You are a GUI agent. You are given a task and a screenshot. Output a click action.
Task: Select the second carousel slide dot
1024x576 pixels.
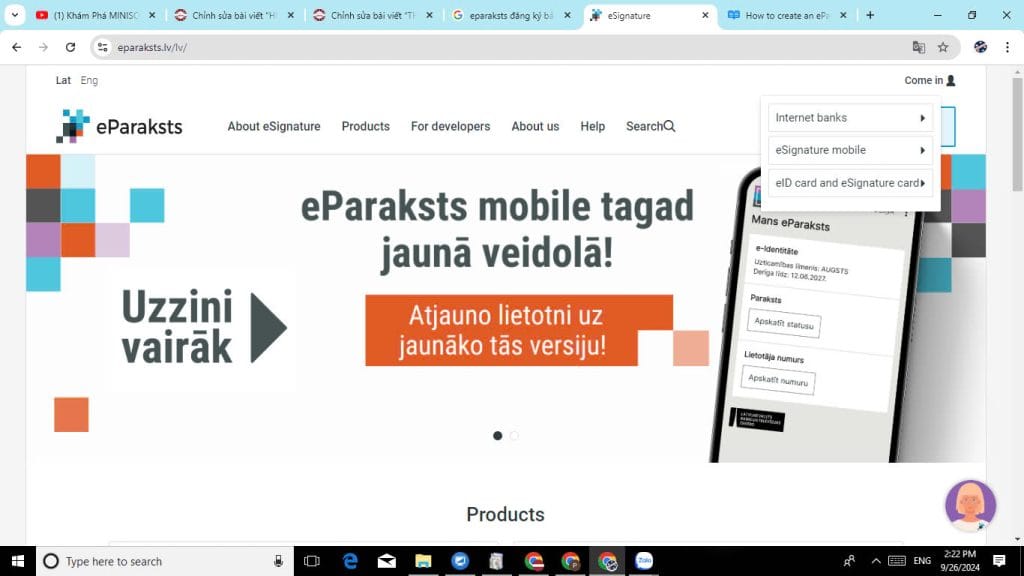click(514, 436)
